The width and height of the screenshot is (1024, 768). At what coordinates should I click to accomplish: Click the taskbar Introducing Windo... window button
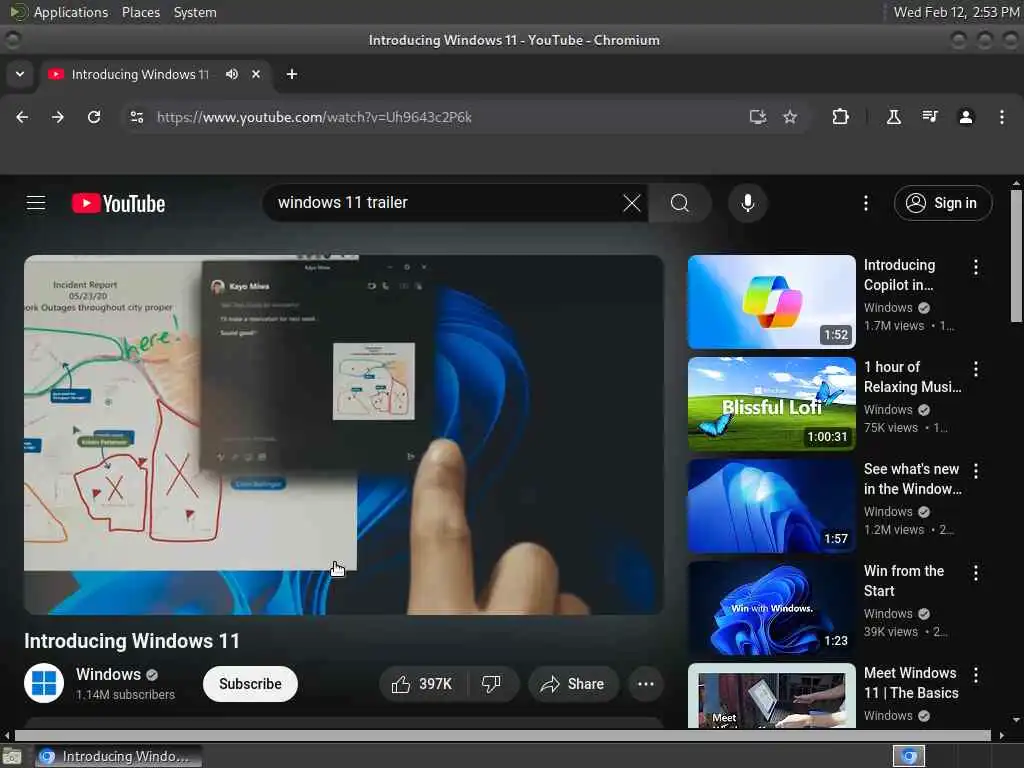(x=118, y=756)
